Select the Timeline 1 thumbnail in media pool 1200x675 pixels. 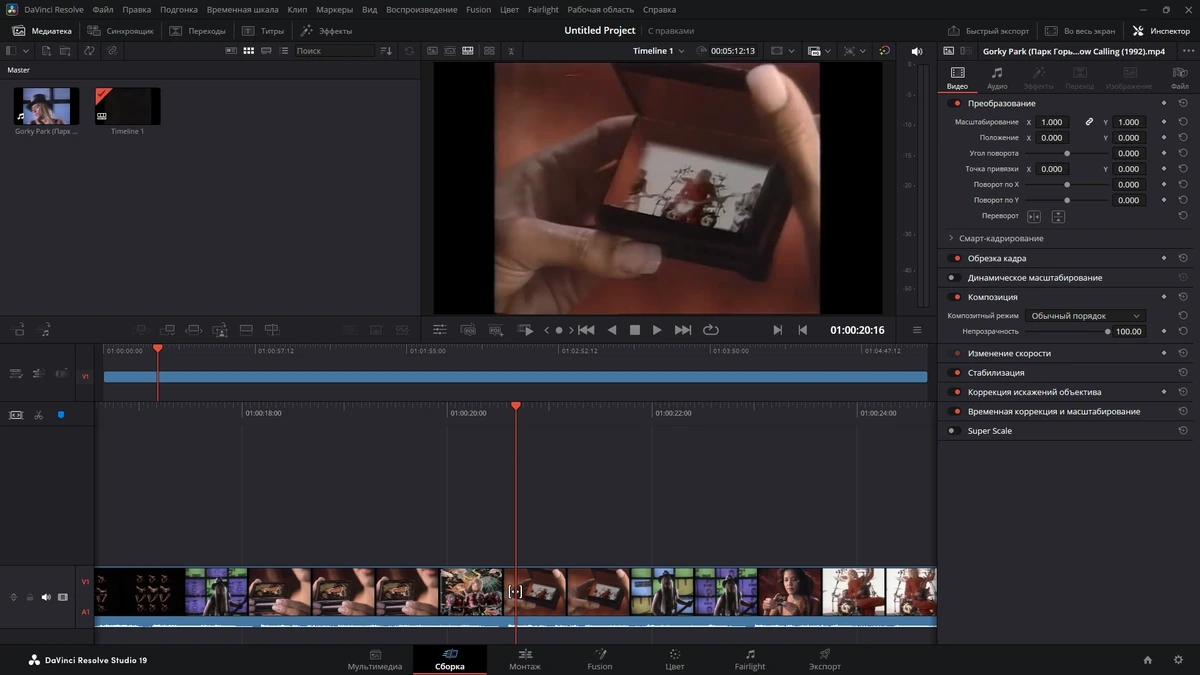(x=127, y=106)
